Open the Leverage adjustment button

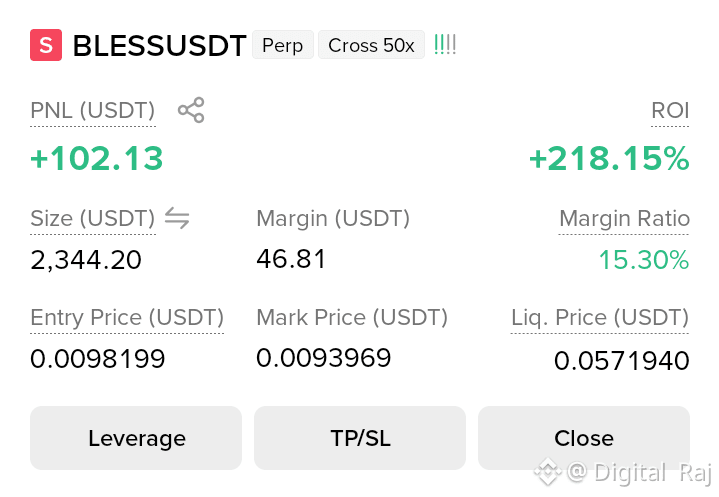(x=136, y=438)
